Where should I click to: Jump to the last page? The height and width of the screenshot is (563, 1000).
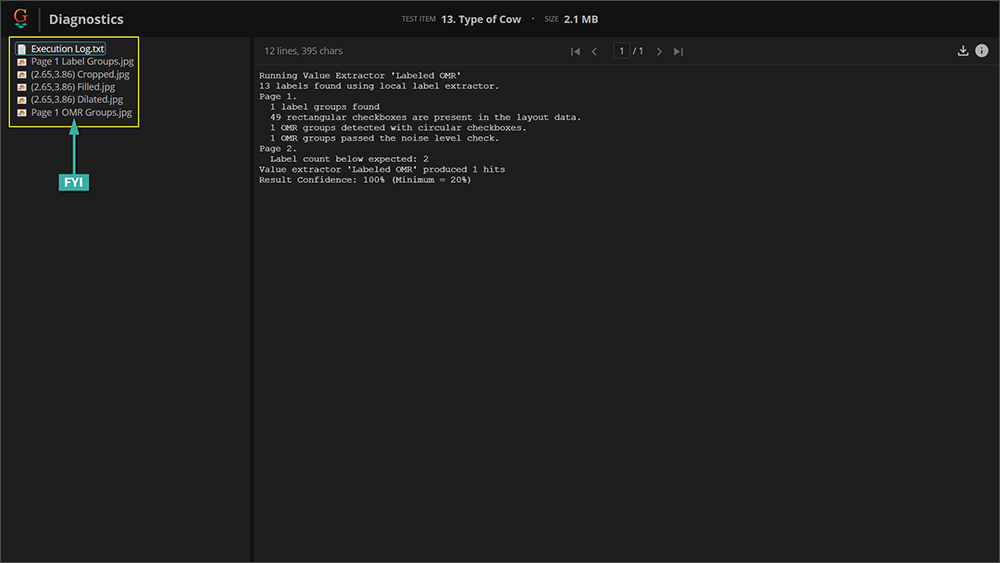(678, 51)
